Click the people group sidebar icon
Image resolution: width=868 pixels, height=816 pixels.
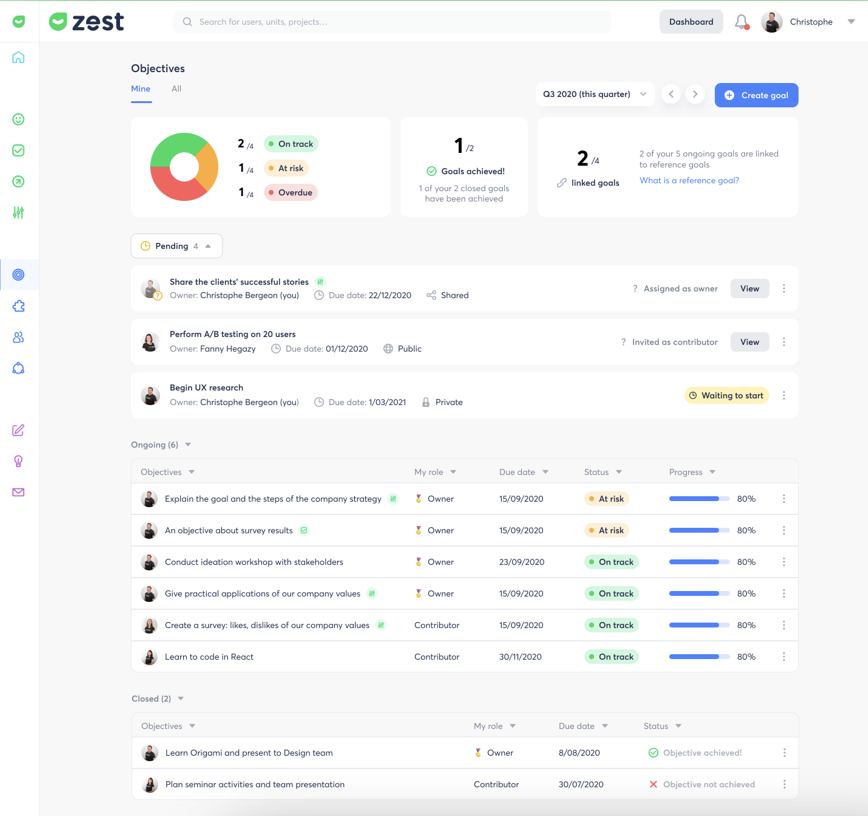(18, 338)
